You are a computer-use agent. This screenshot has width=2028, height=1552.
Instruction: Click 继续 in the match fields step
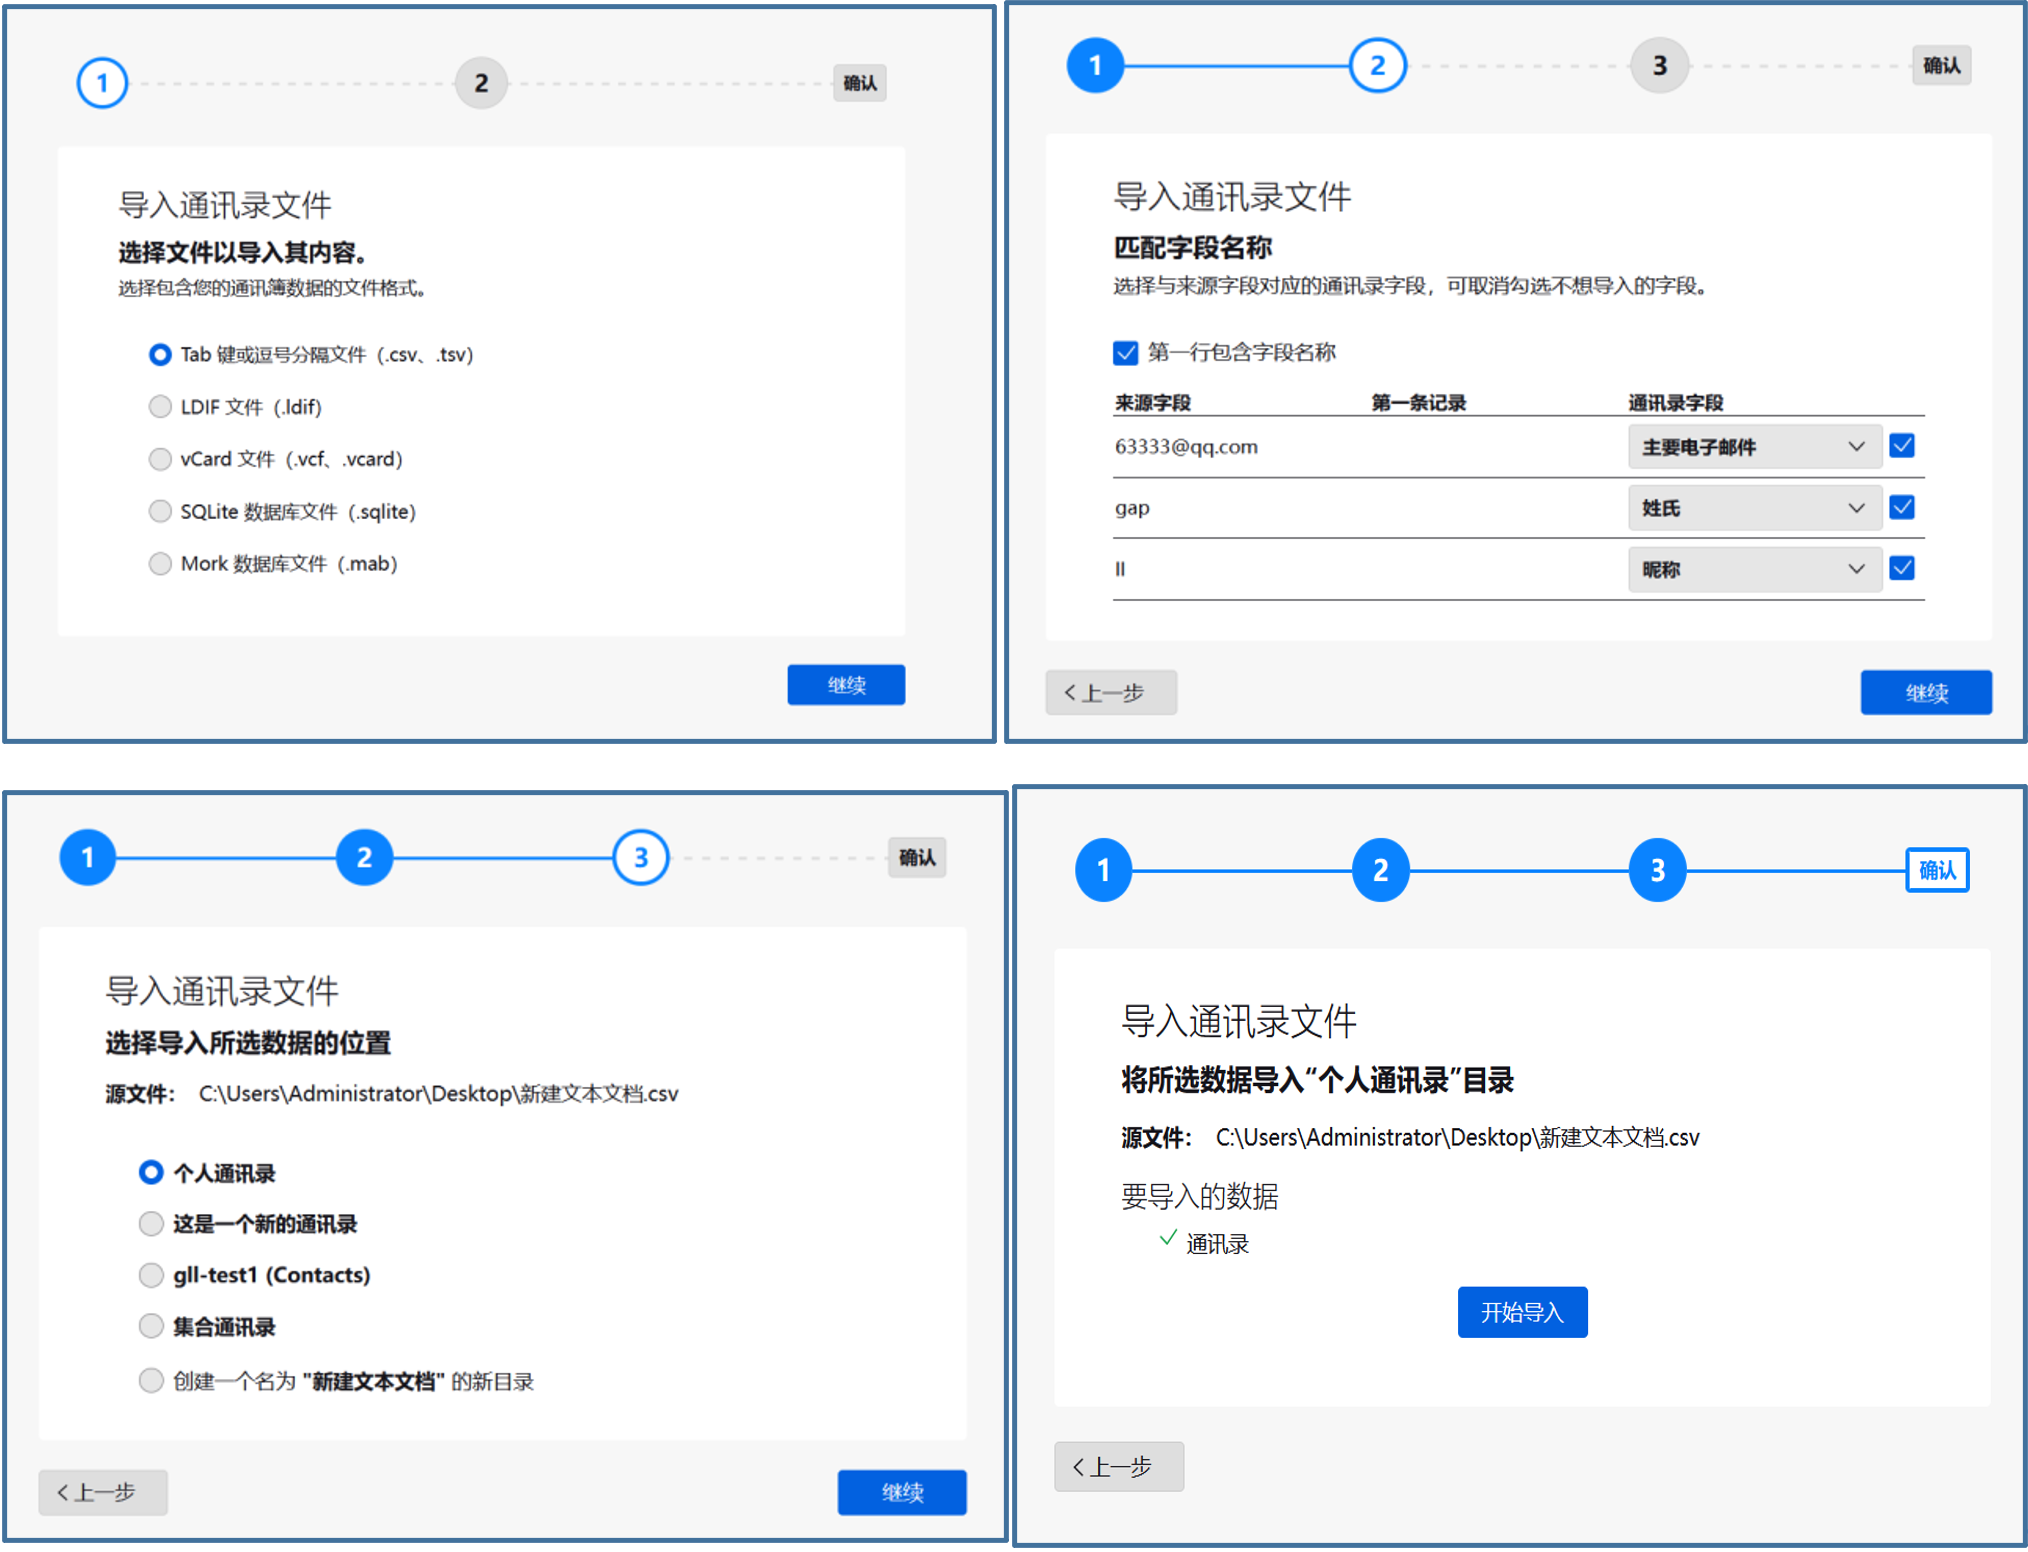pyautogui.click(x=1925, y=692)
